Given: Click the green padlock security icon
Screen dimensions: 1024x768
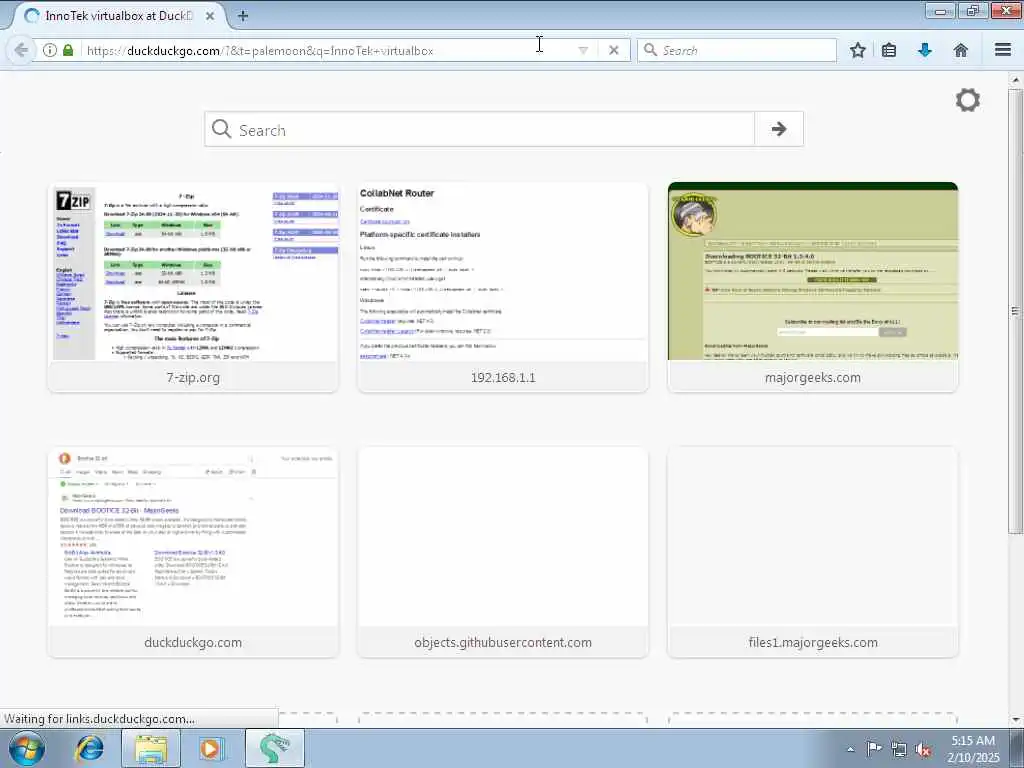Looking at the screenshot, I should pos(68,50).
